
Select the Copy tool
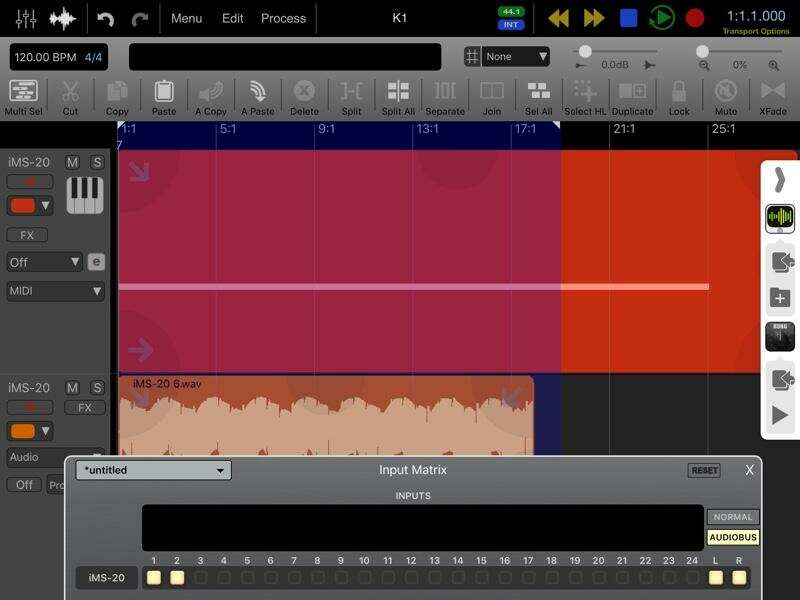[x=117, y=97]
